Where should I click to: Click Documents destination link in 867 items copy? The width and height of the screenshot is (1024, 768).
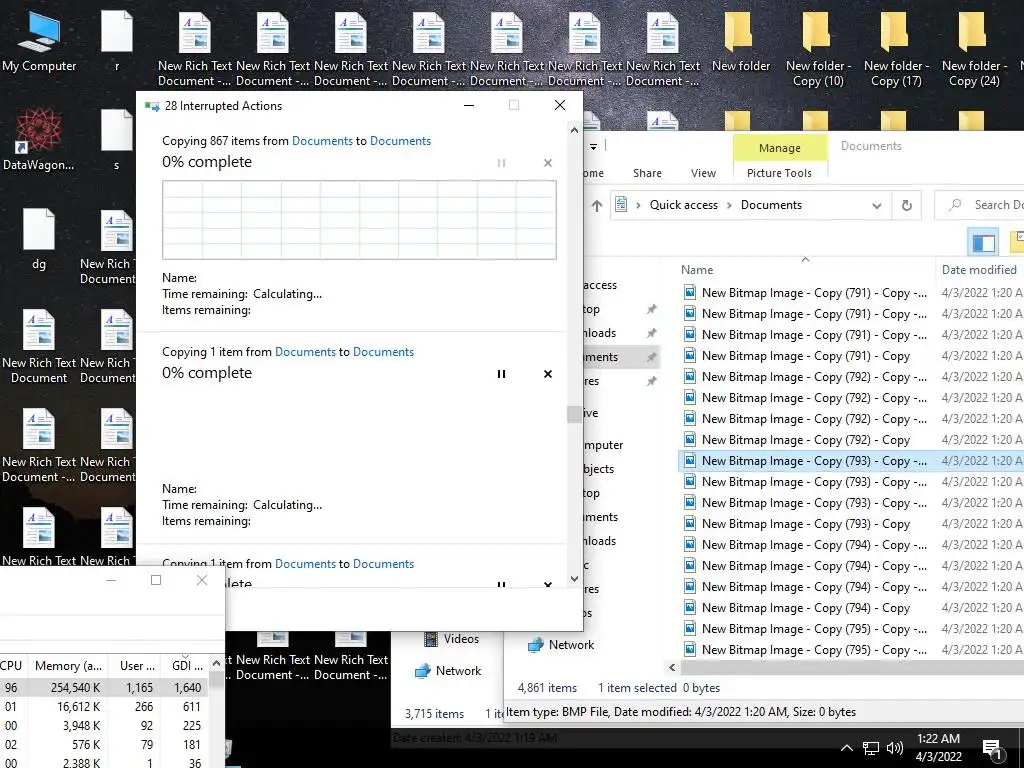click(400, 141)
